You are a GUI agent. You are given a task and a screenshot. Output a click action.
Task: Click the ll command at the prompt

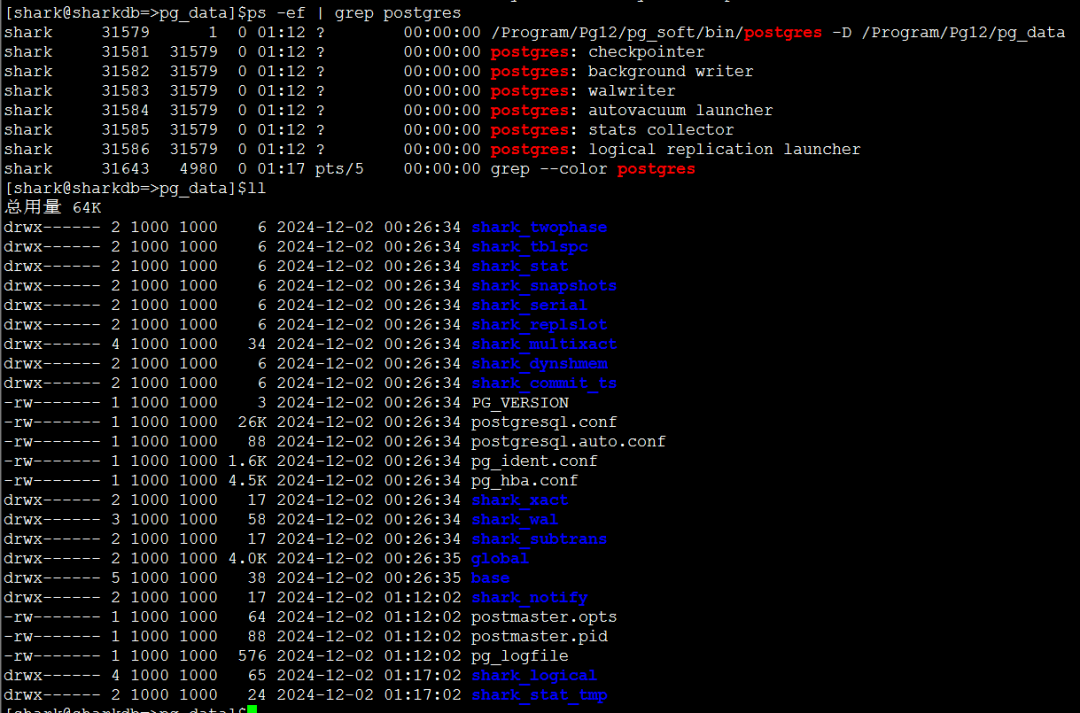click(x=256, y=188)
